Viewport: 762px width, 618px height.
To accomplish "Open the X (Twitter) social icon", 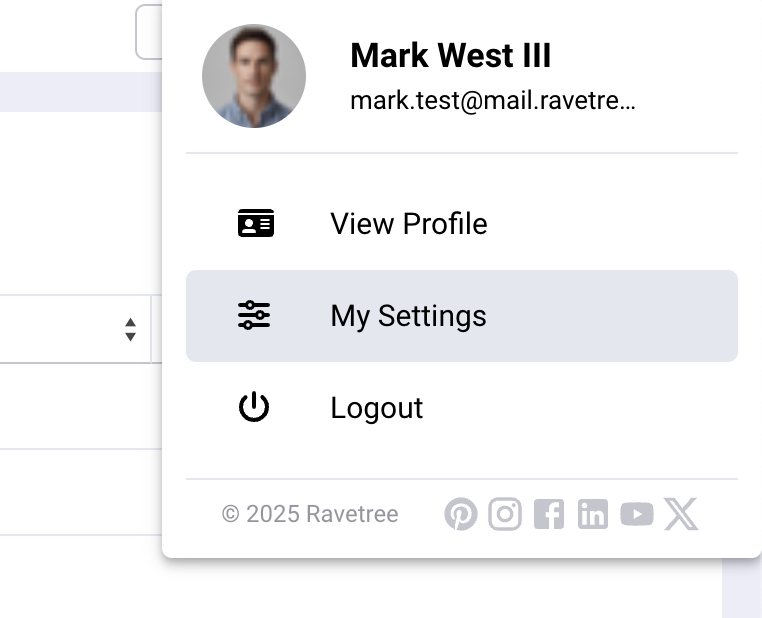I will point(681,515).
